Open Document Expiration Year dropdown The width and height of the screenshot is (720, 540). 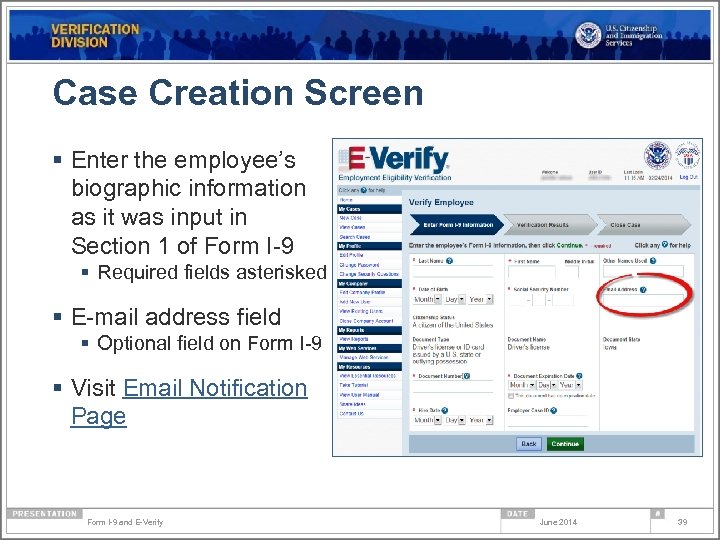(571, 385)
